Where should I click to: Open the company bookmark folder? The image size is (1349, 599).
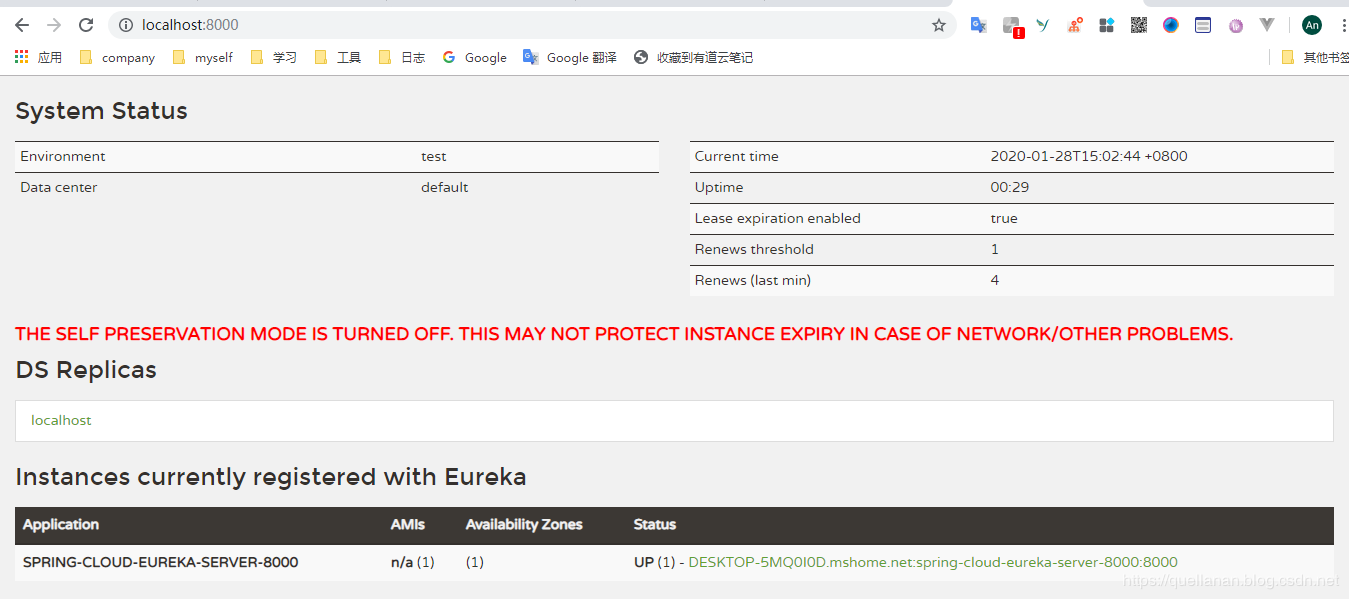tap(117, 58)
